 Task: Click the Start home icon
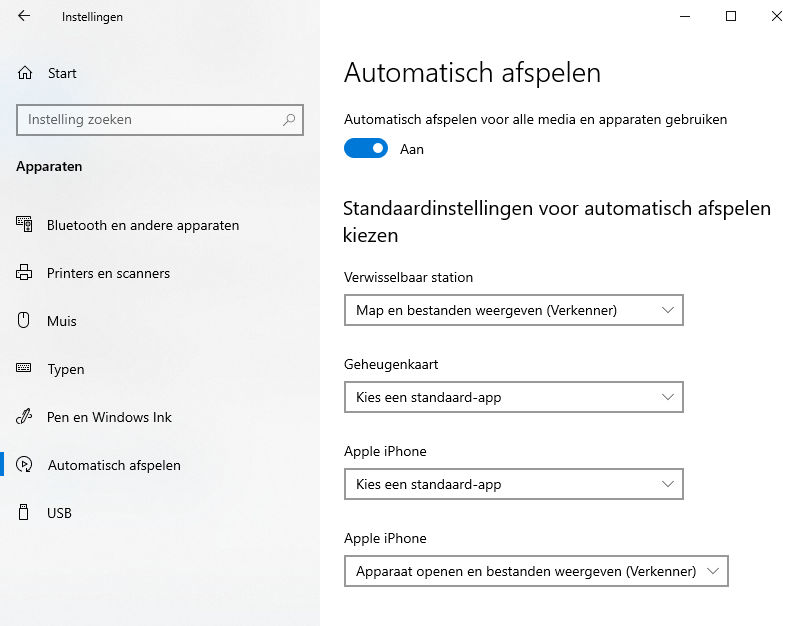[x=25, y=73]
